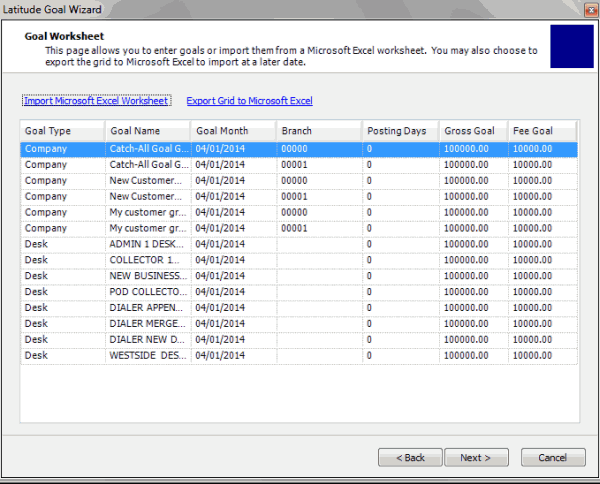Screen dimensions: 600x484
Task: Close the Latitude Goal Wizard window
Action: coord(585,9)
